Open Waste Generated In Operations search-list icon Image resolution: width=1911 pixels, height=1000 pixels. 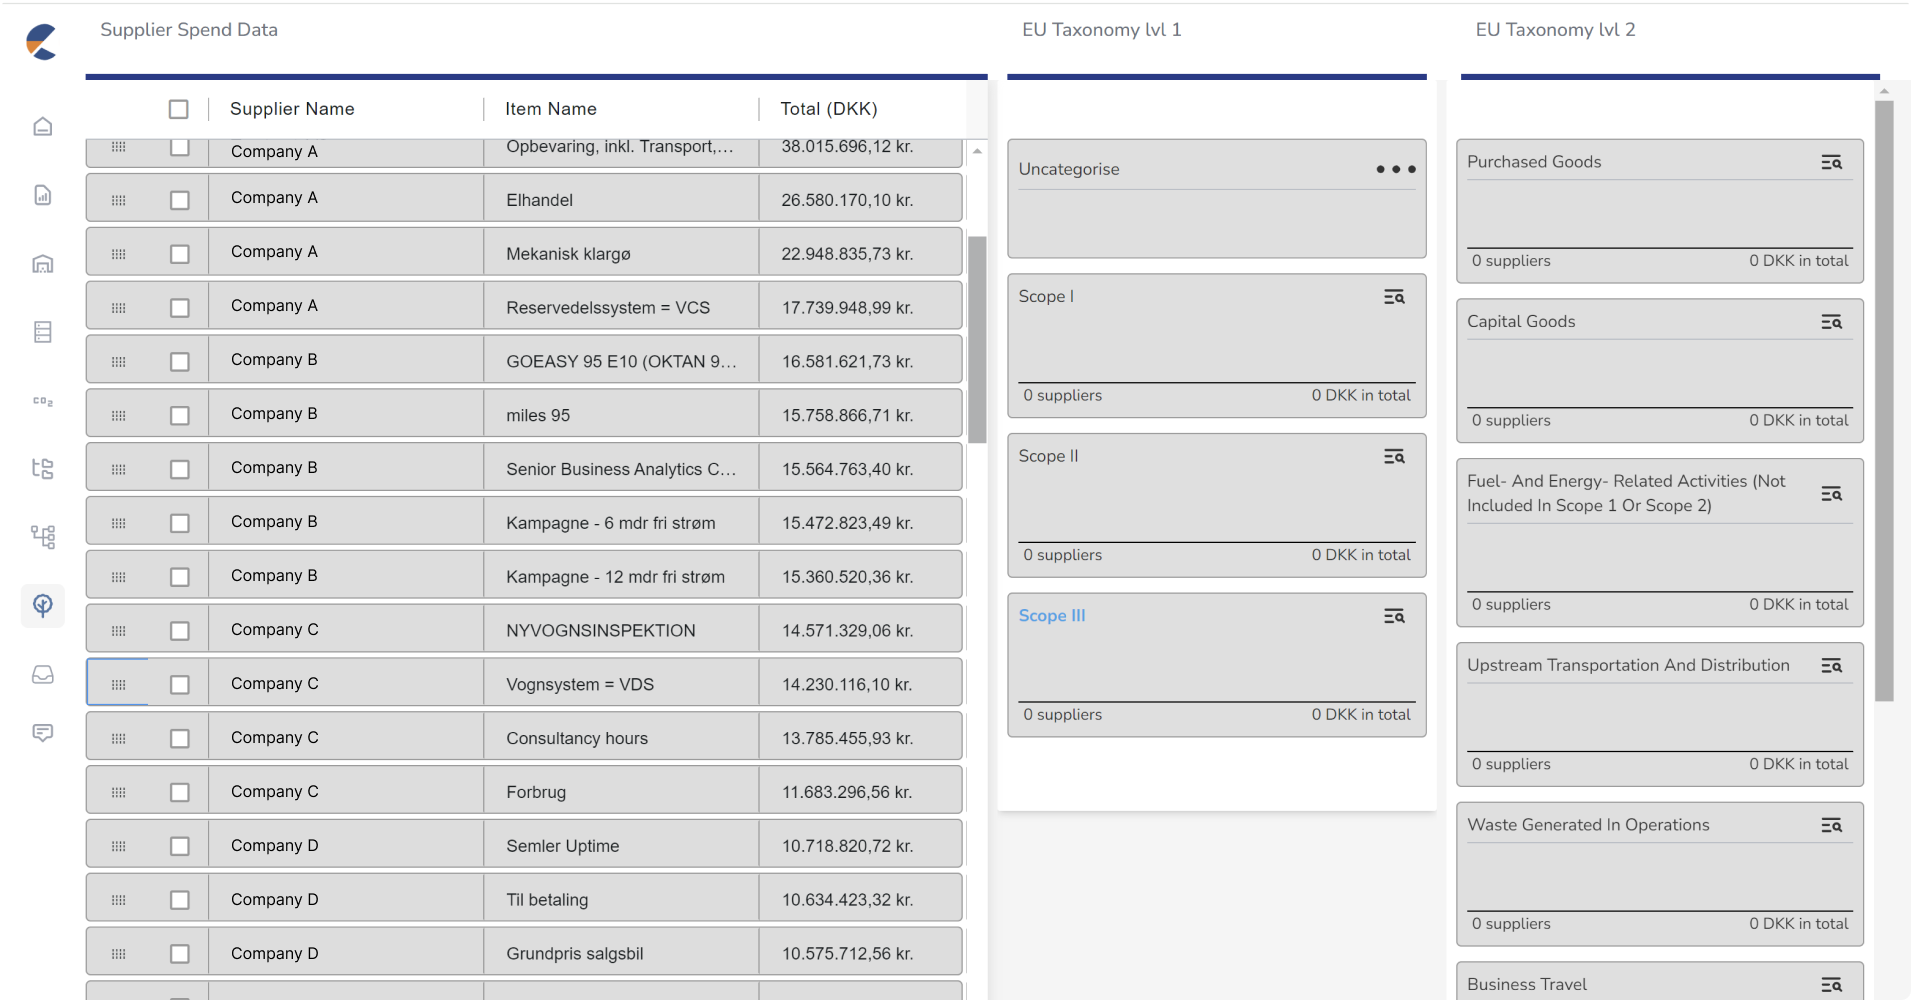[x=1831, y=825]
